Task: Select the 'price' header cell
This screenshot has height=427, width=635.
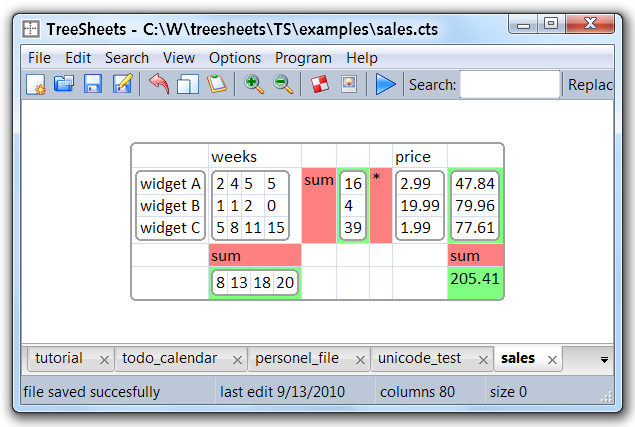Action: (x=420, y=156)
